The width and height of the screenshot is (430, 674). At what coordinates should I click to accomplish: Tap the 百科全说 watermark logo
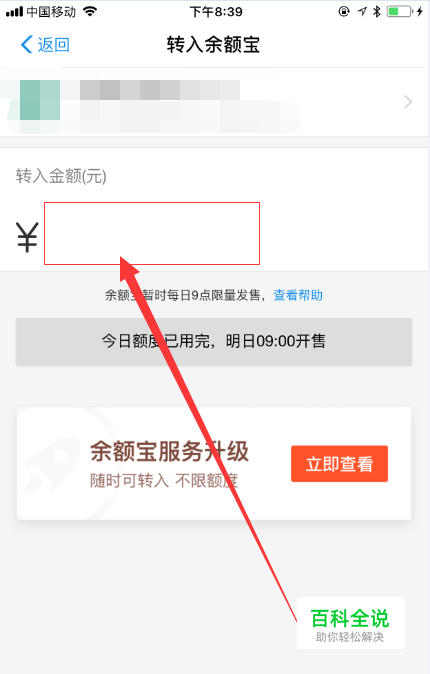(350, 623)
